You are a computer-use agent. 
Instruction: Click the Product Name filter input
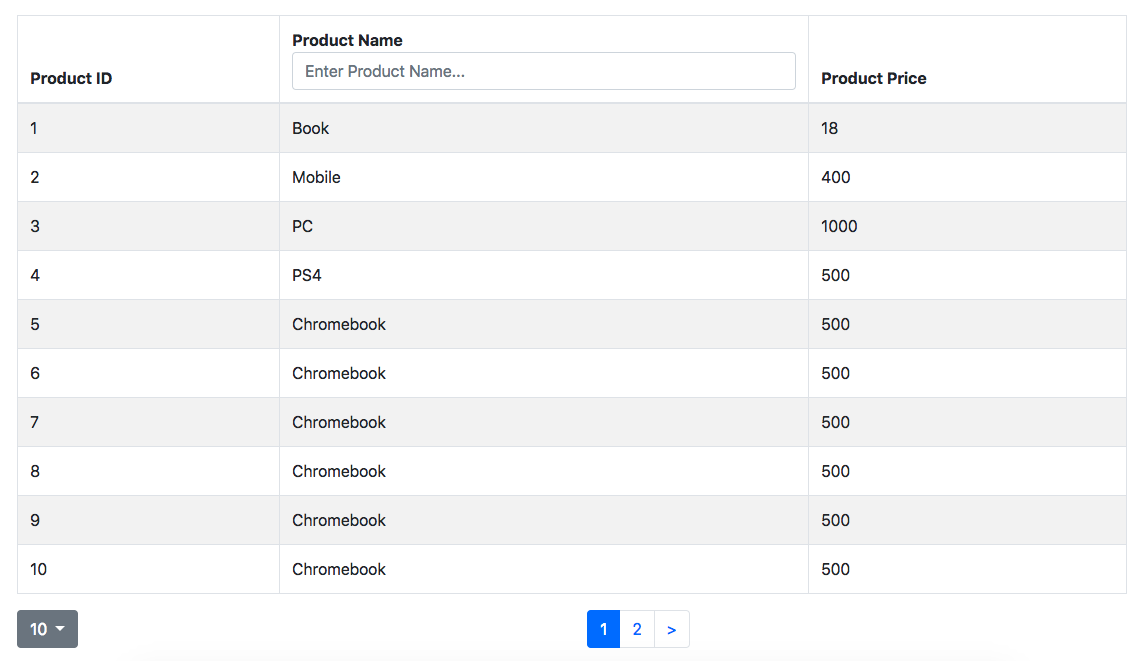[543, 71]
